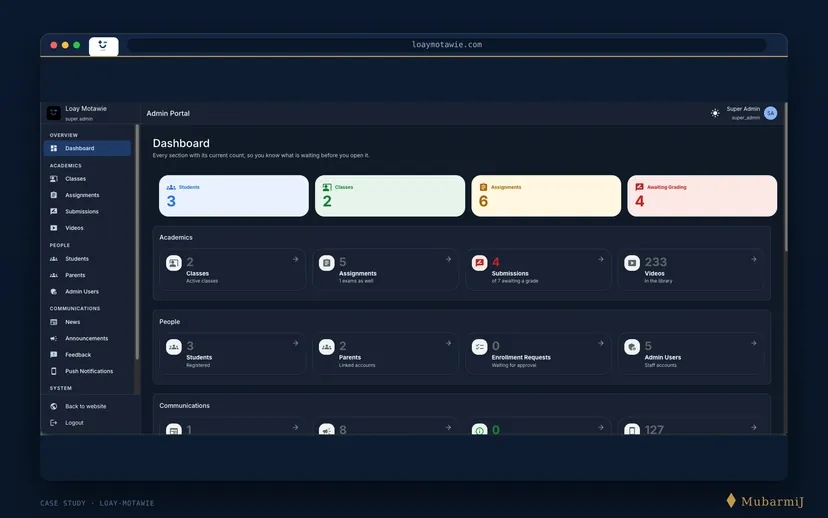Open the yellow Assignments summary card
The height and width of the screenshot is (518, 828).
[x=546, y=196]
